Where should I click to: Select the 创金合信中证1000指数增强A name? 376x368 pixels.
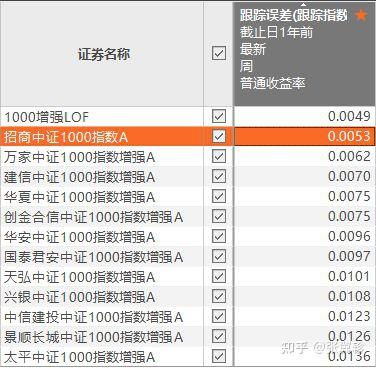[94, 217]
